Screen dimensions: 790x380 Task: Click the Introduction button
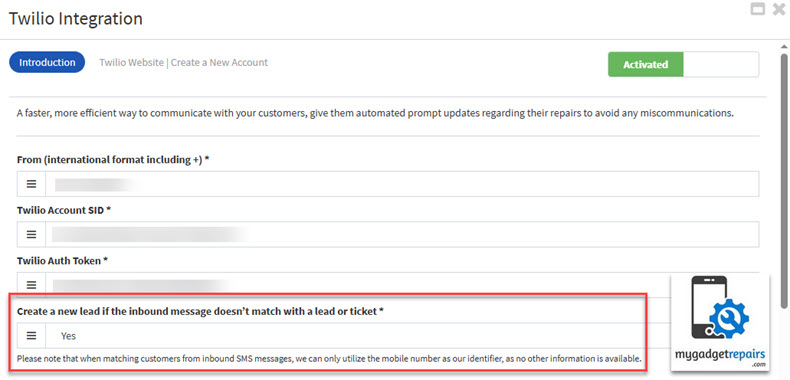click(x=47, y=62)
